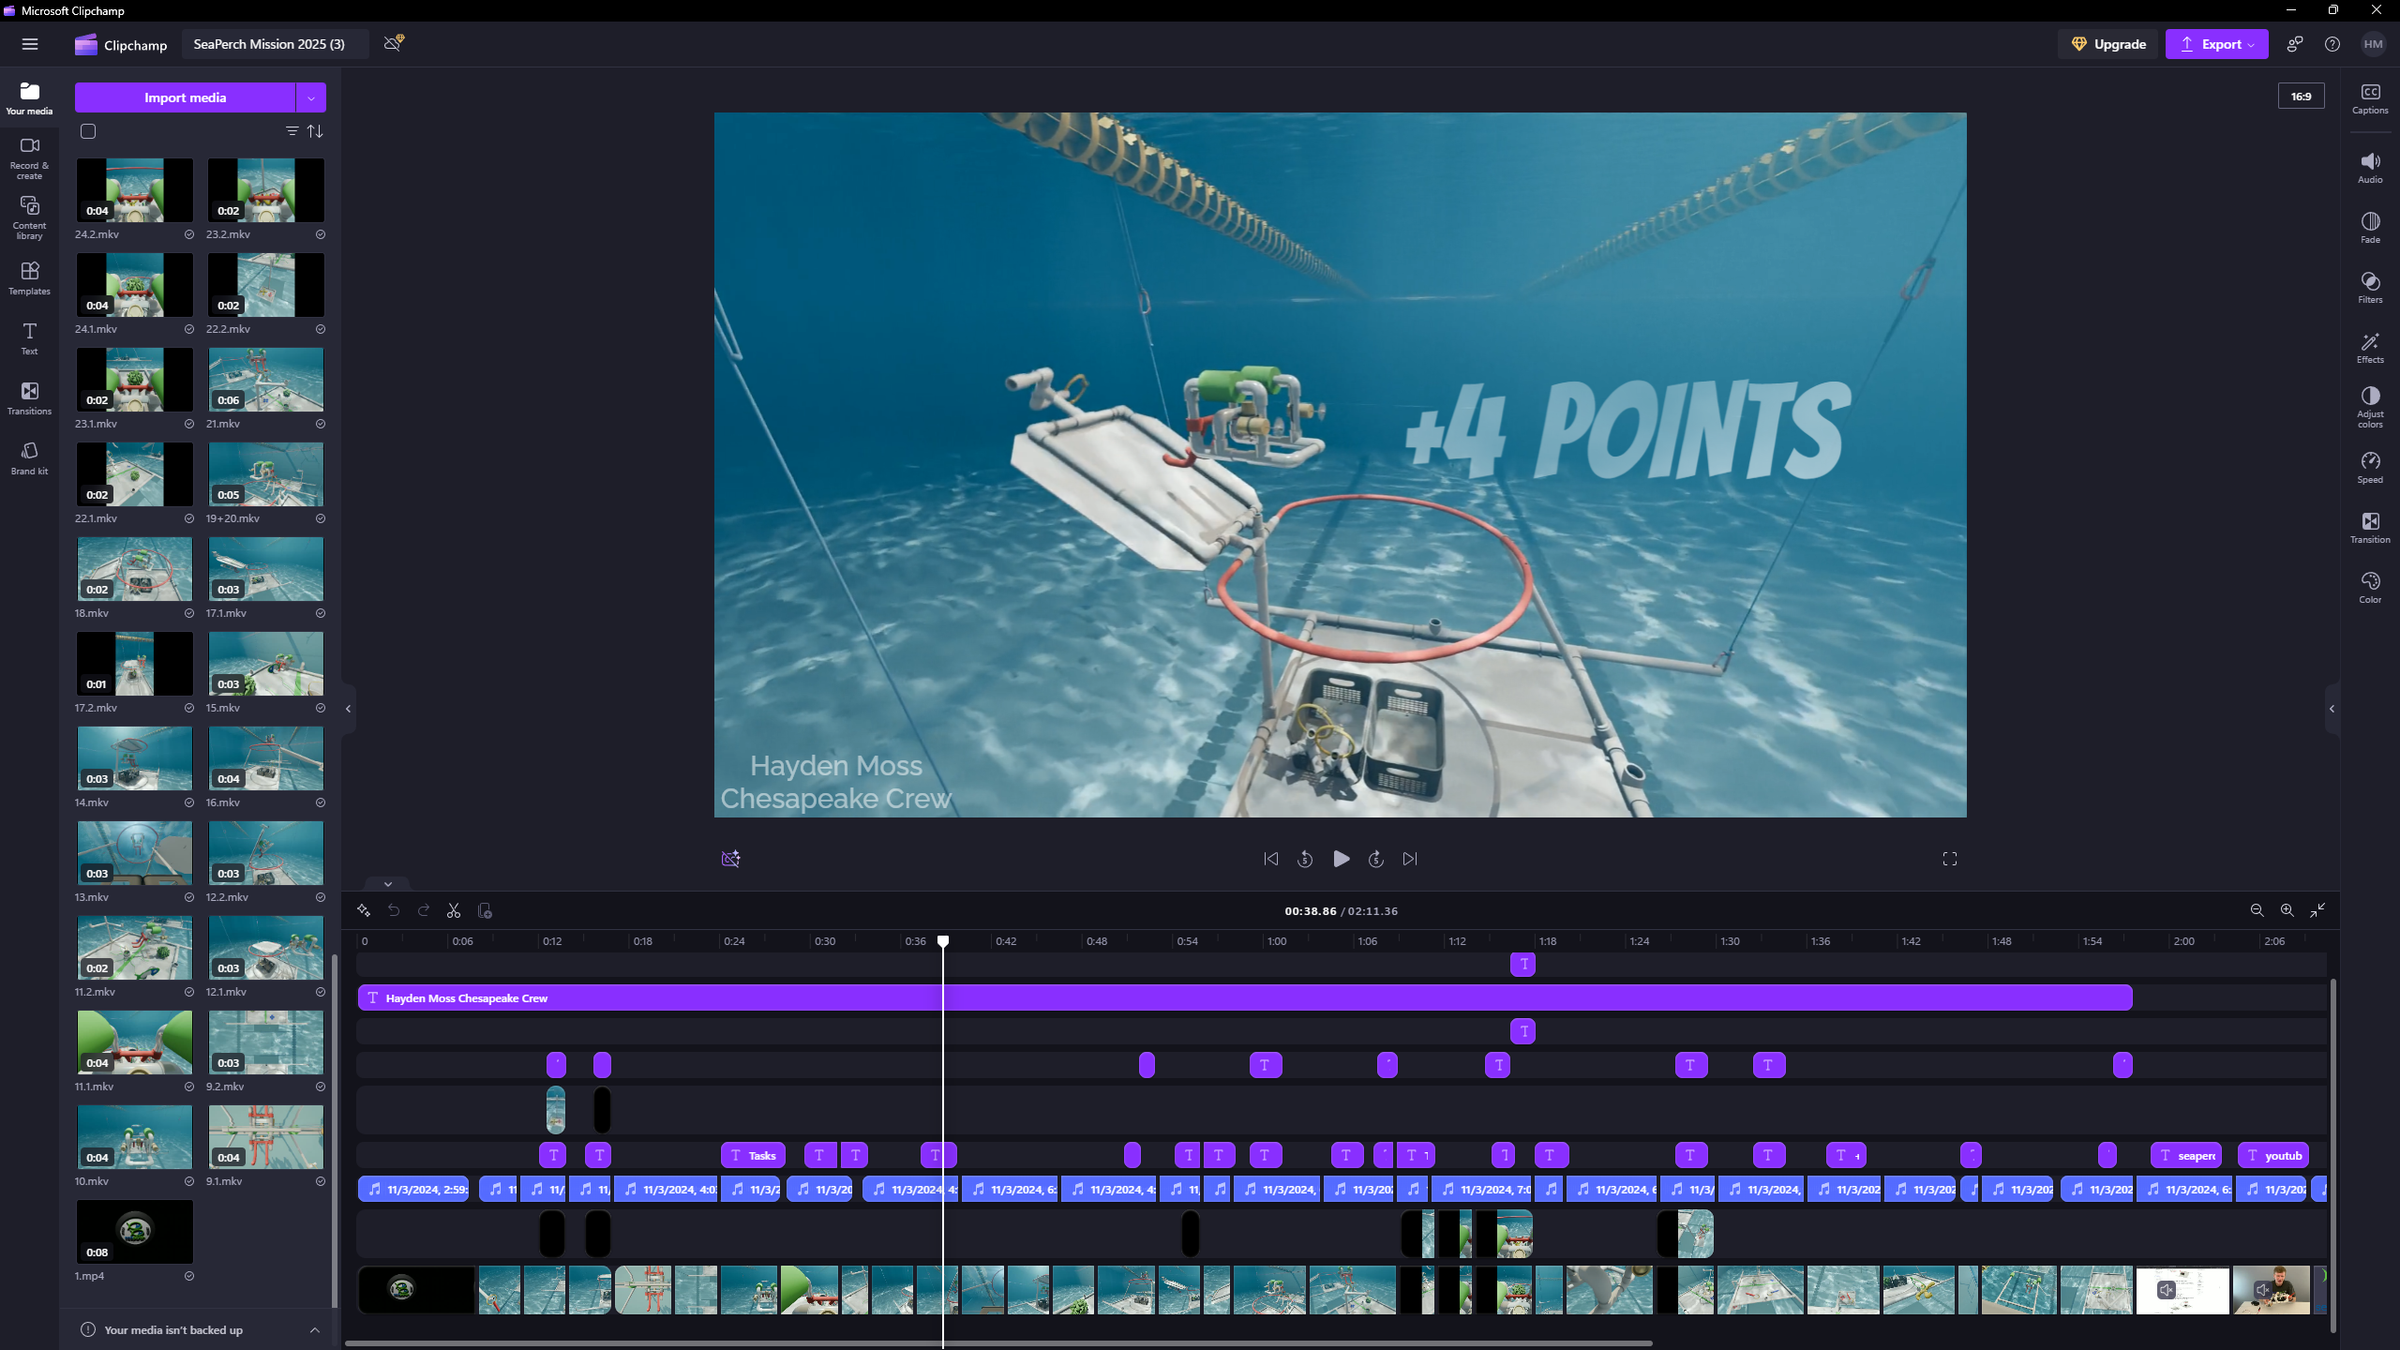Open the Brand kit panel
This screenshot has height=1350, width=2400.
pyautogui.click(x=29, y=458)
